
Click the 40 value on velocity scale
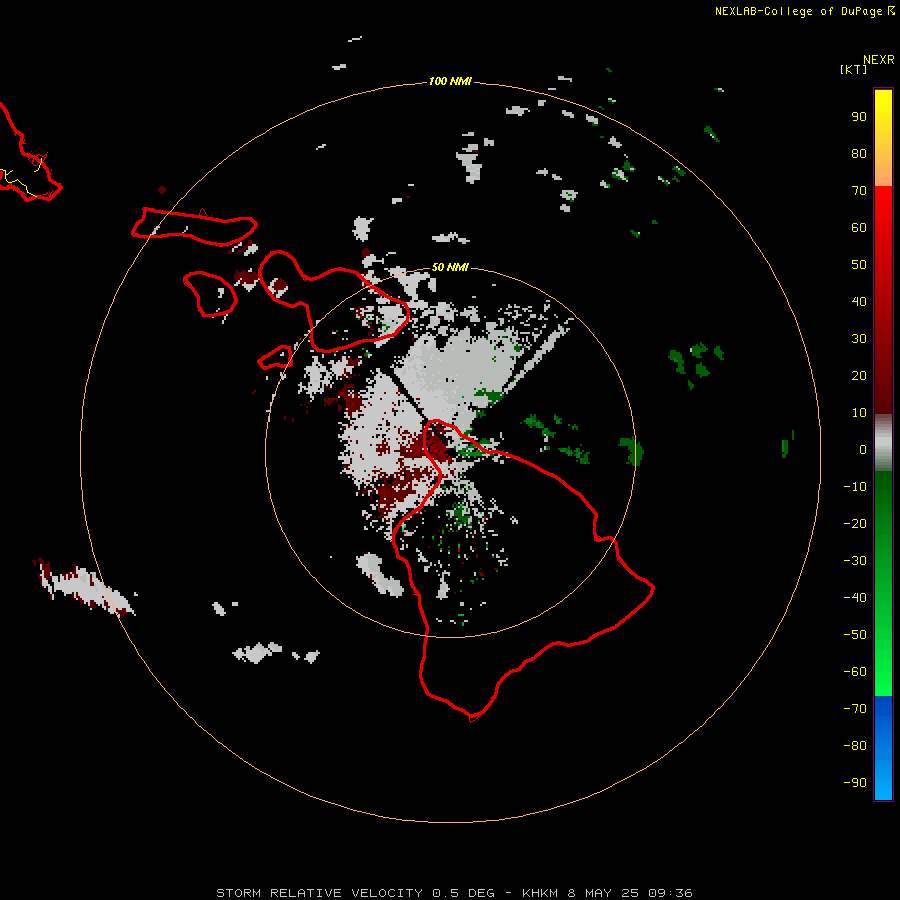coord(859,301)
